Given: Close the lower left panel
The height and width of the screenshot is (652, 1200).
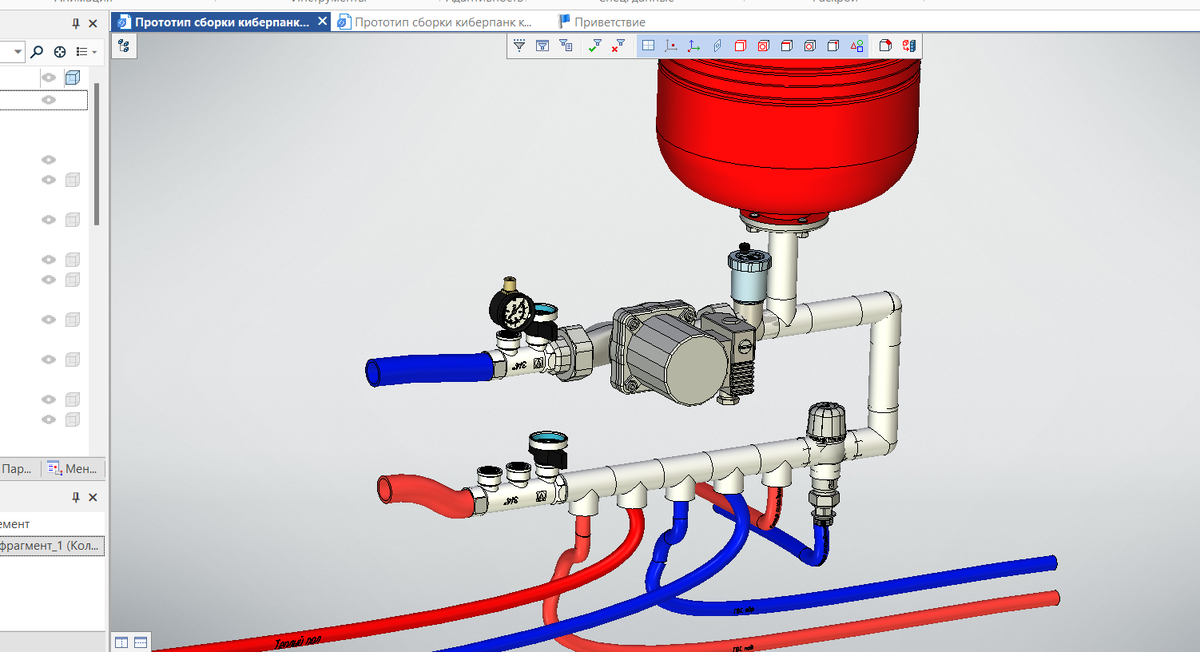Looking at the screenshot, I should 93,497.
